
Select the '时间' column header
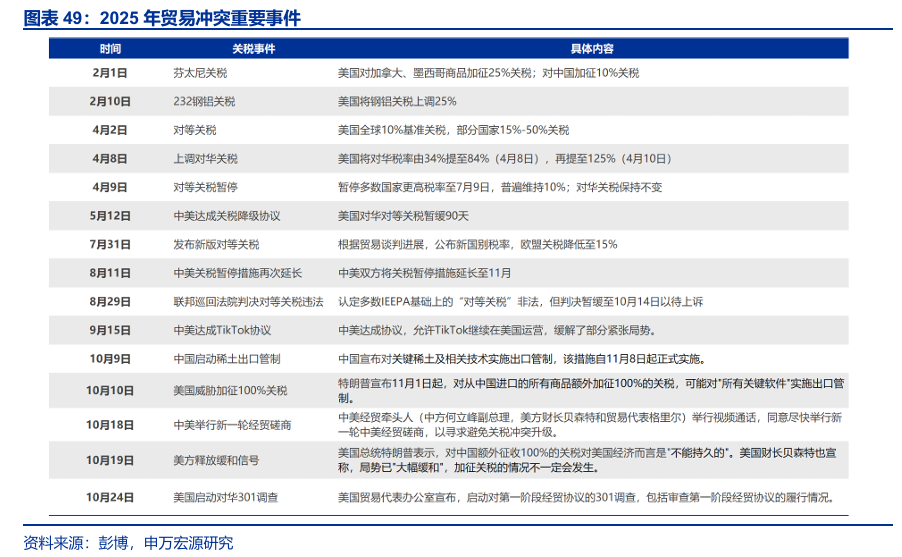tap(110, 48)
